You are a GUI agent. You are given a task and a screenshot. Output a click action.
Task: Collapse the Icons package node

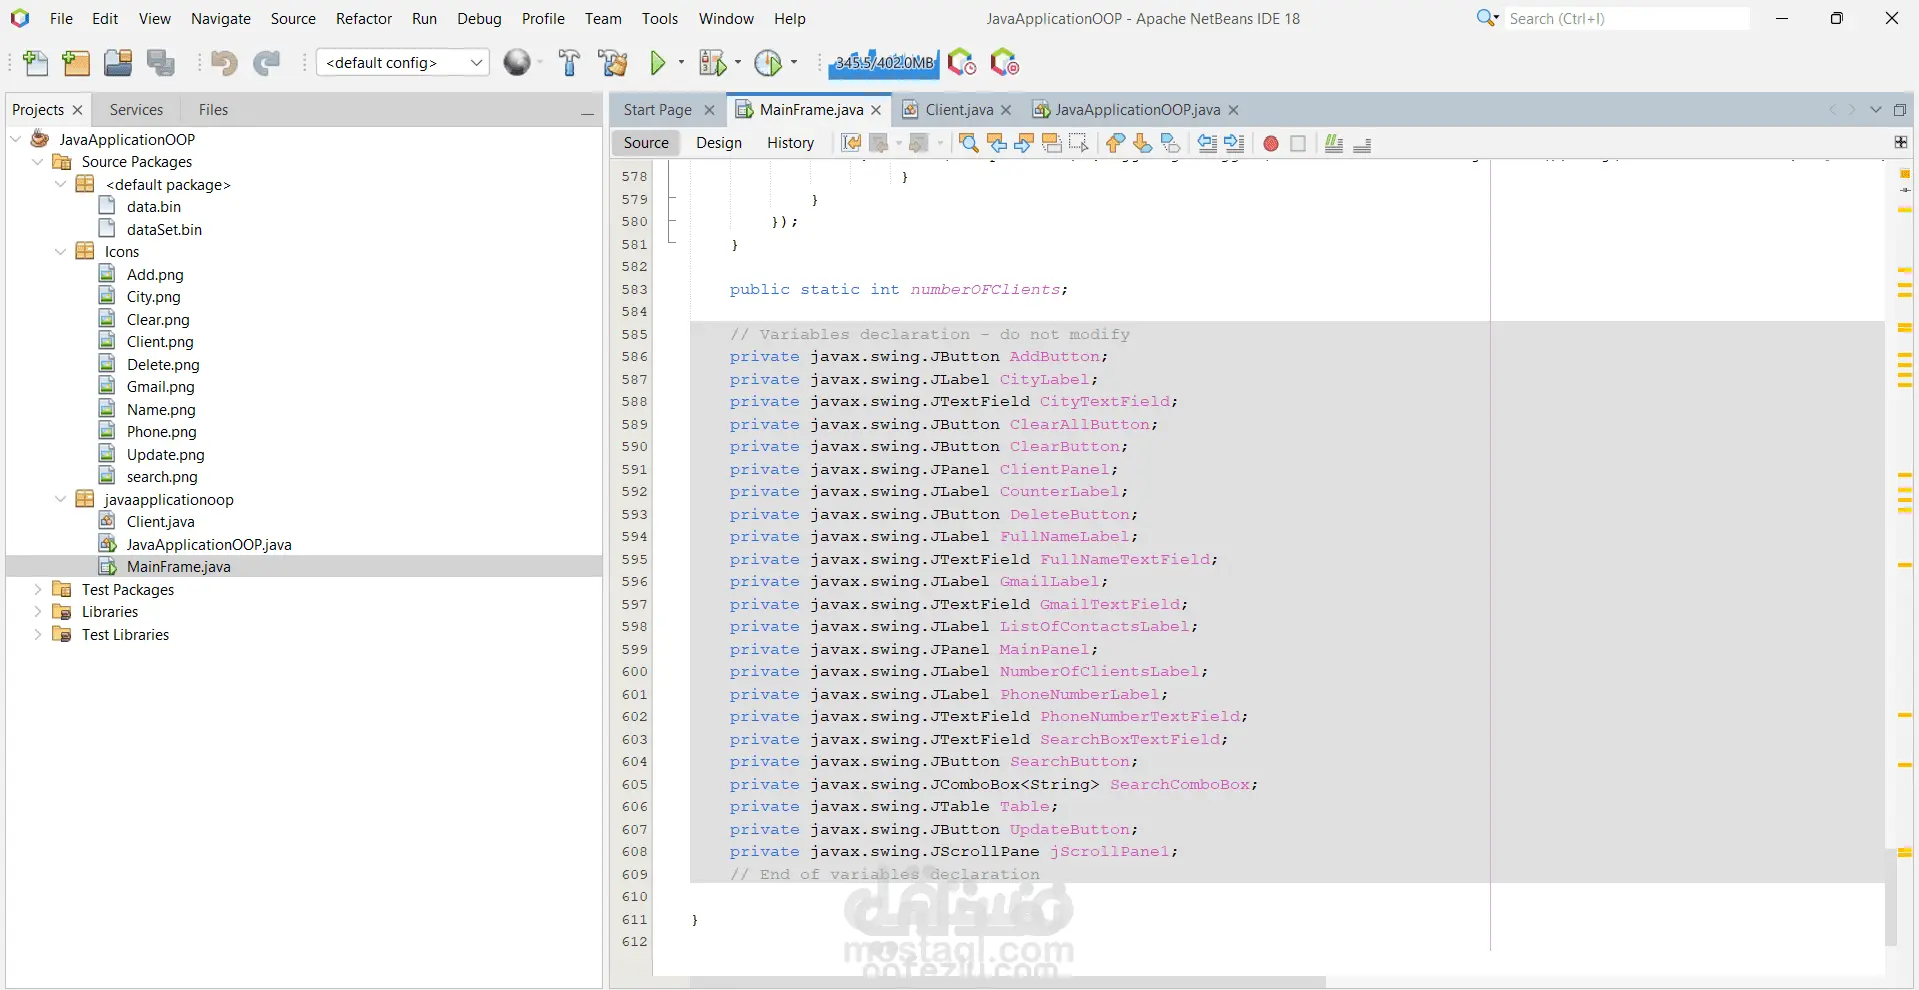tap(60, 251)
